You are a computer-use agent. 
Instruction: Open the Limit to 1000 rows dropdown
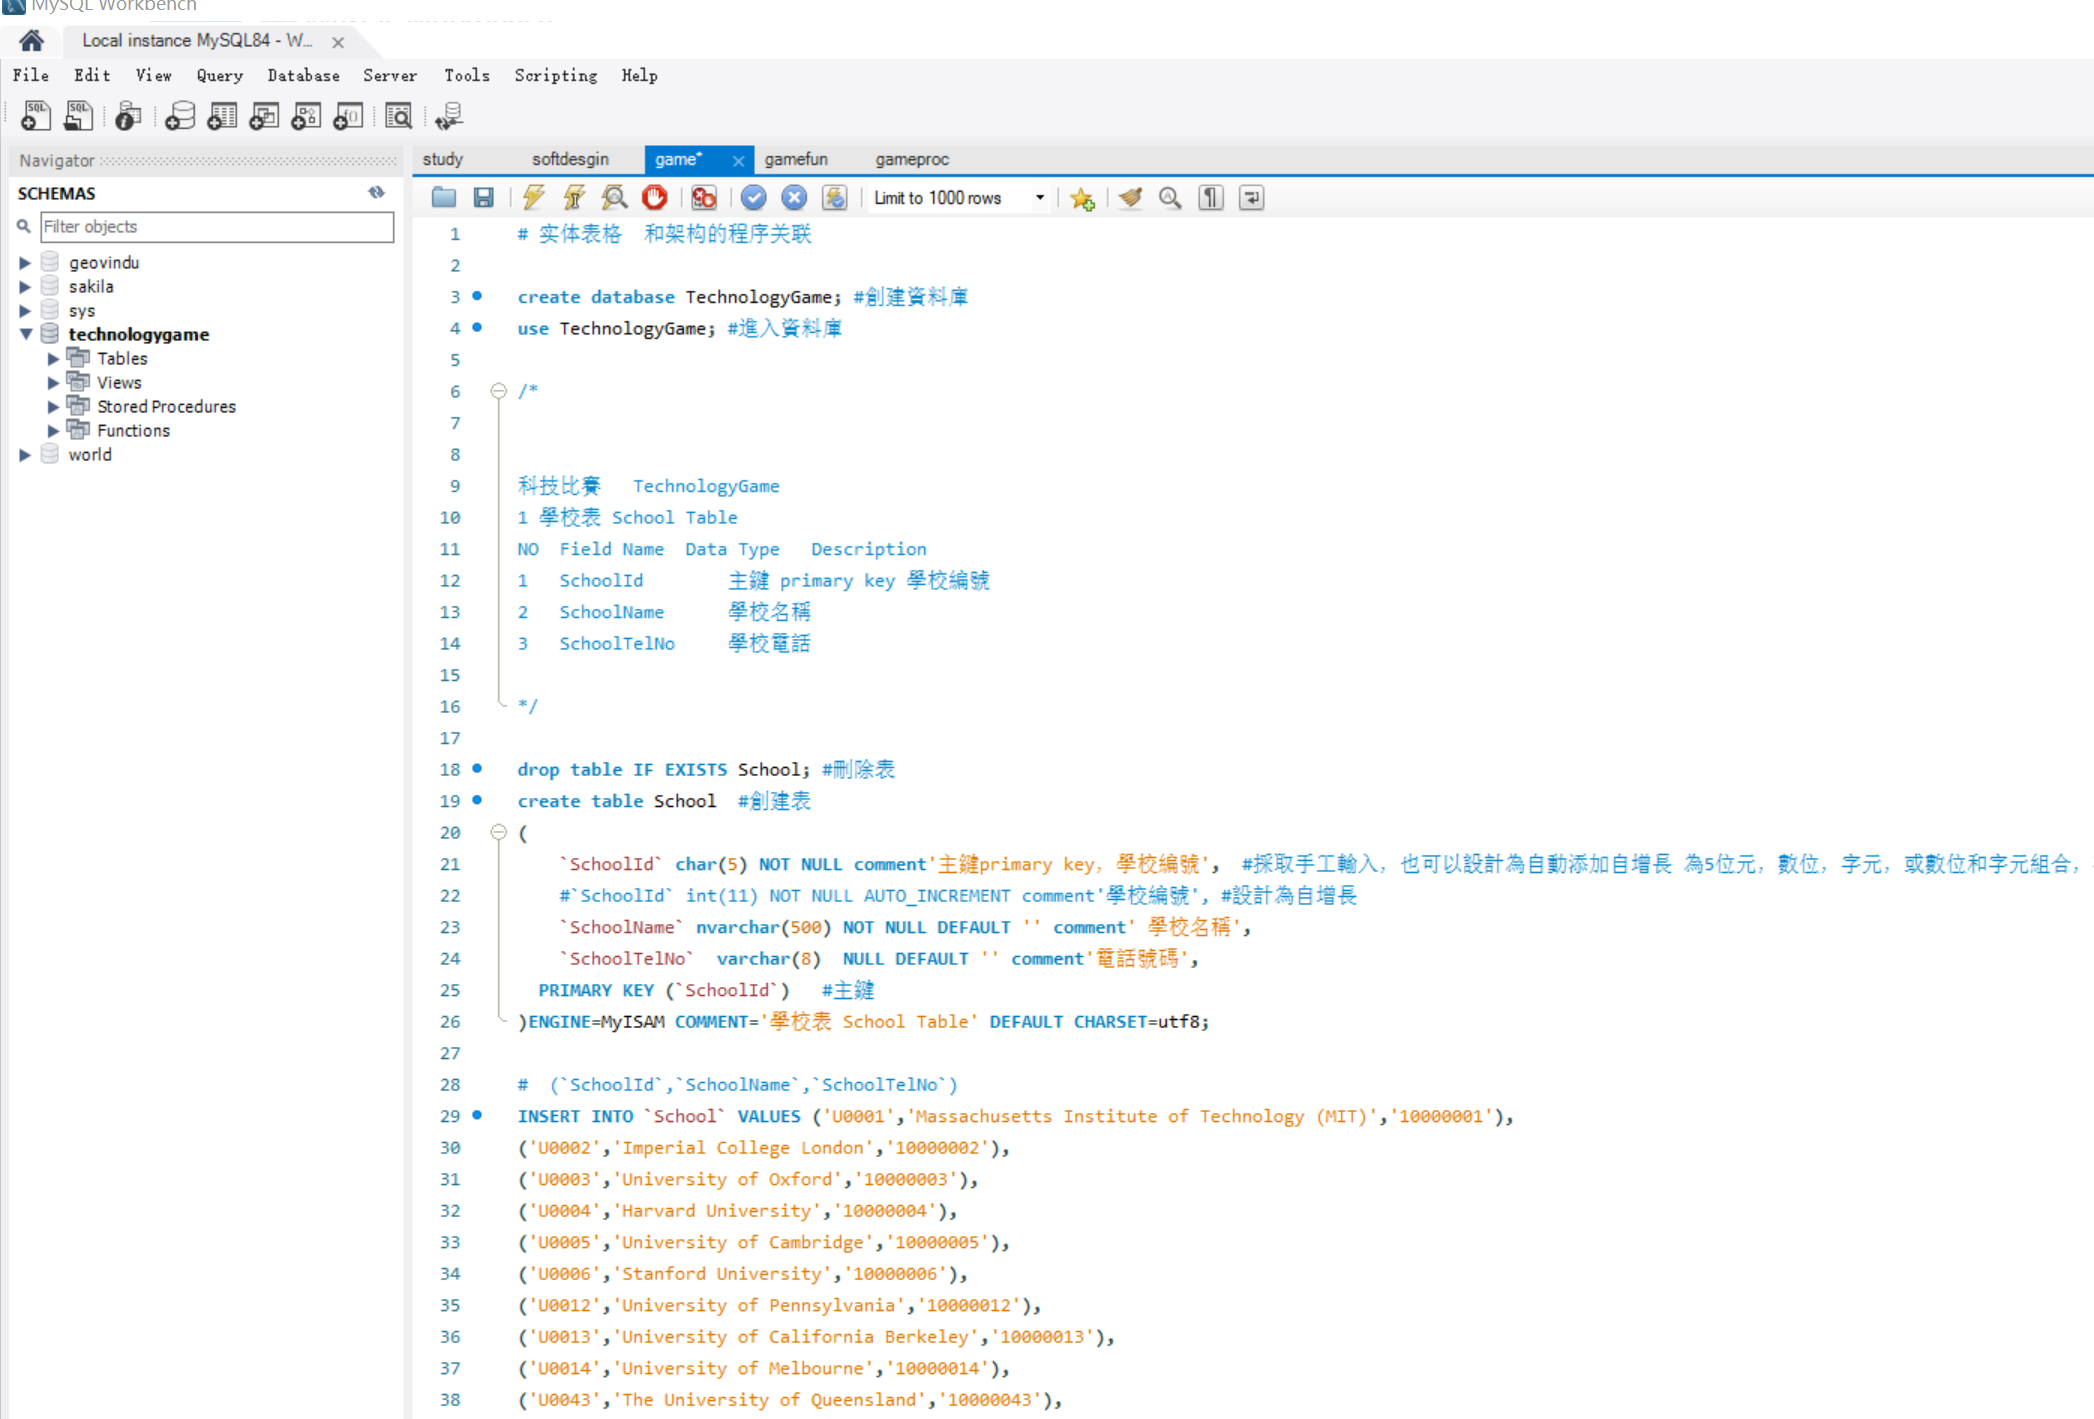[x=1040, y=198]
